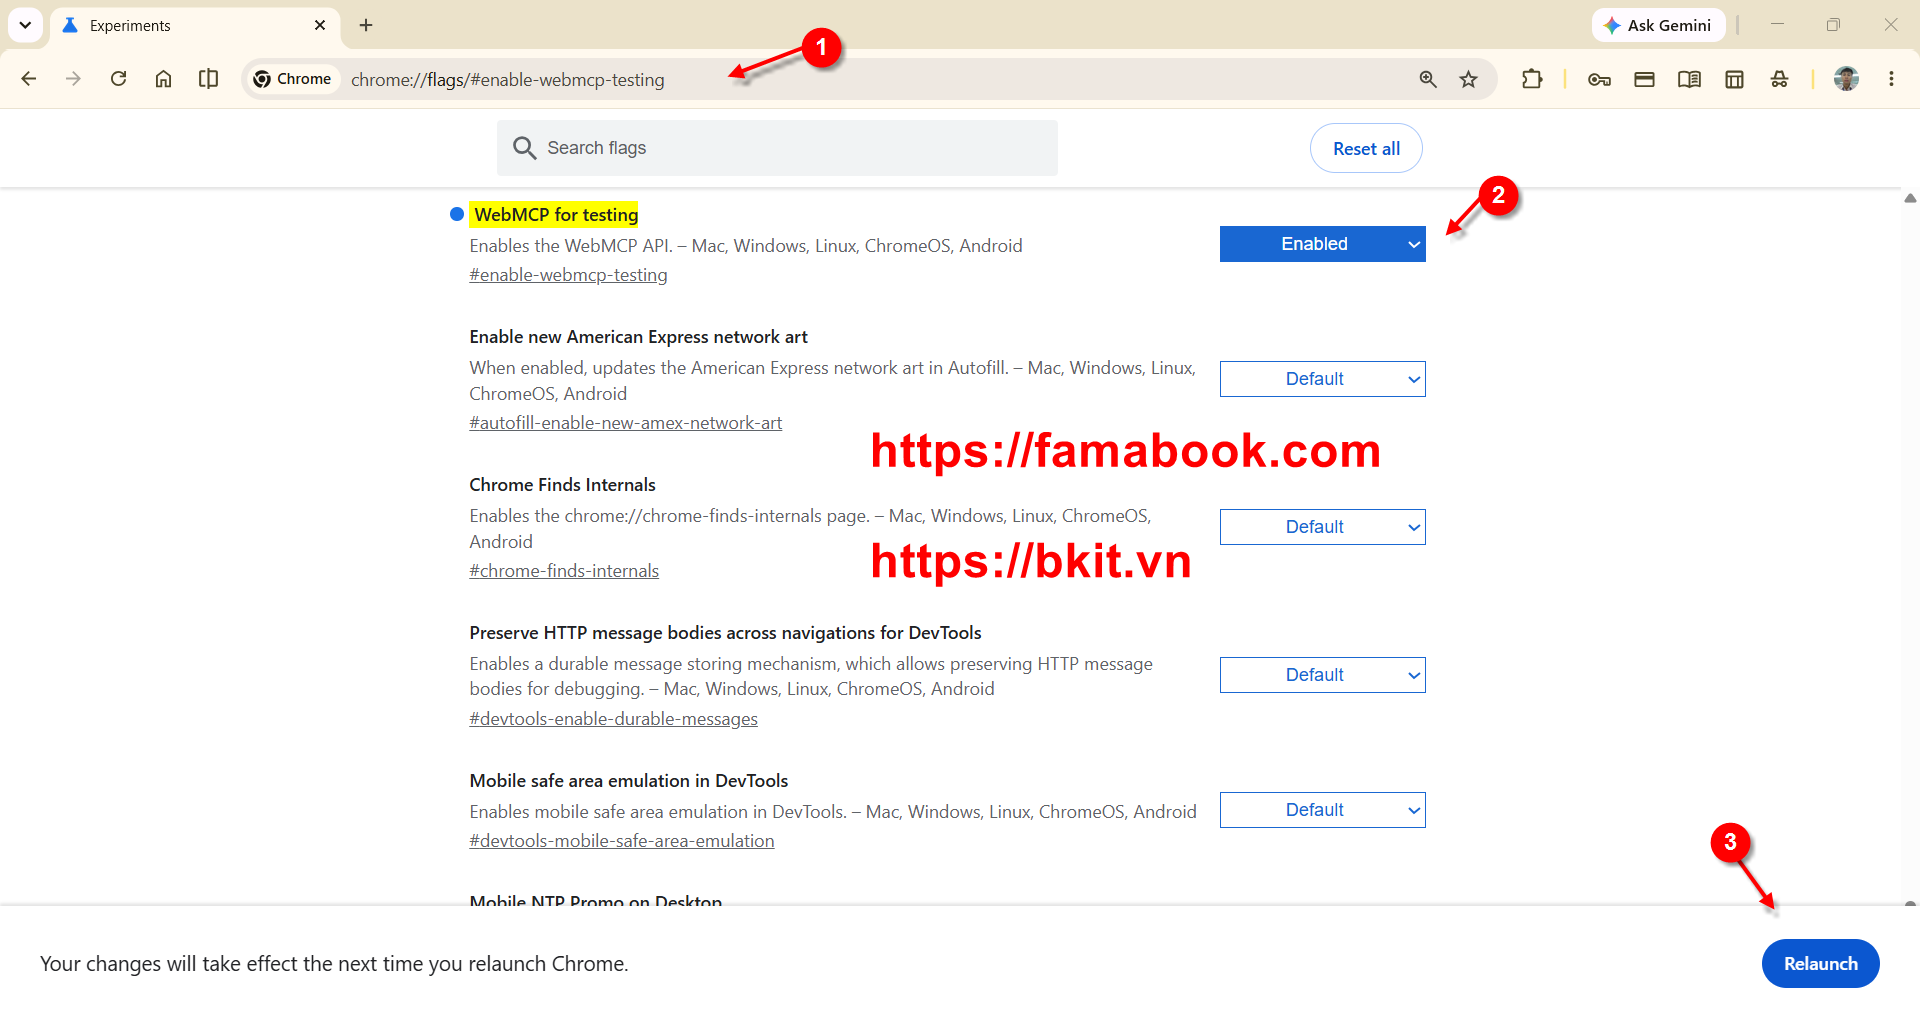Click the table layout toolbar icon
This screenshot has width=1920, height=1020.
pos(1734,79)
